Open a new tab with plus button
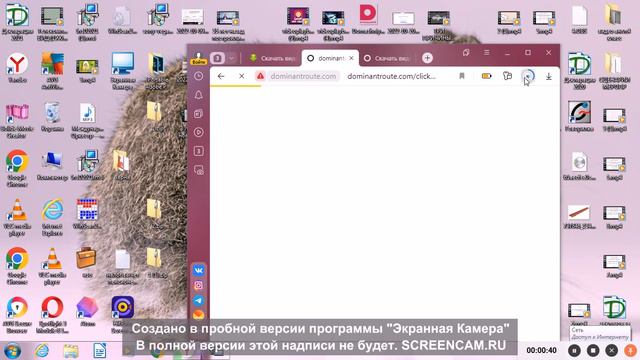 click(x=427, y=58)
